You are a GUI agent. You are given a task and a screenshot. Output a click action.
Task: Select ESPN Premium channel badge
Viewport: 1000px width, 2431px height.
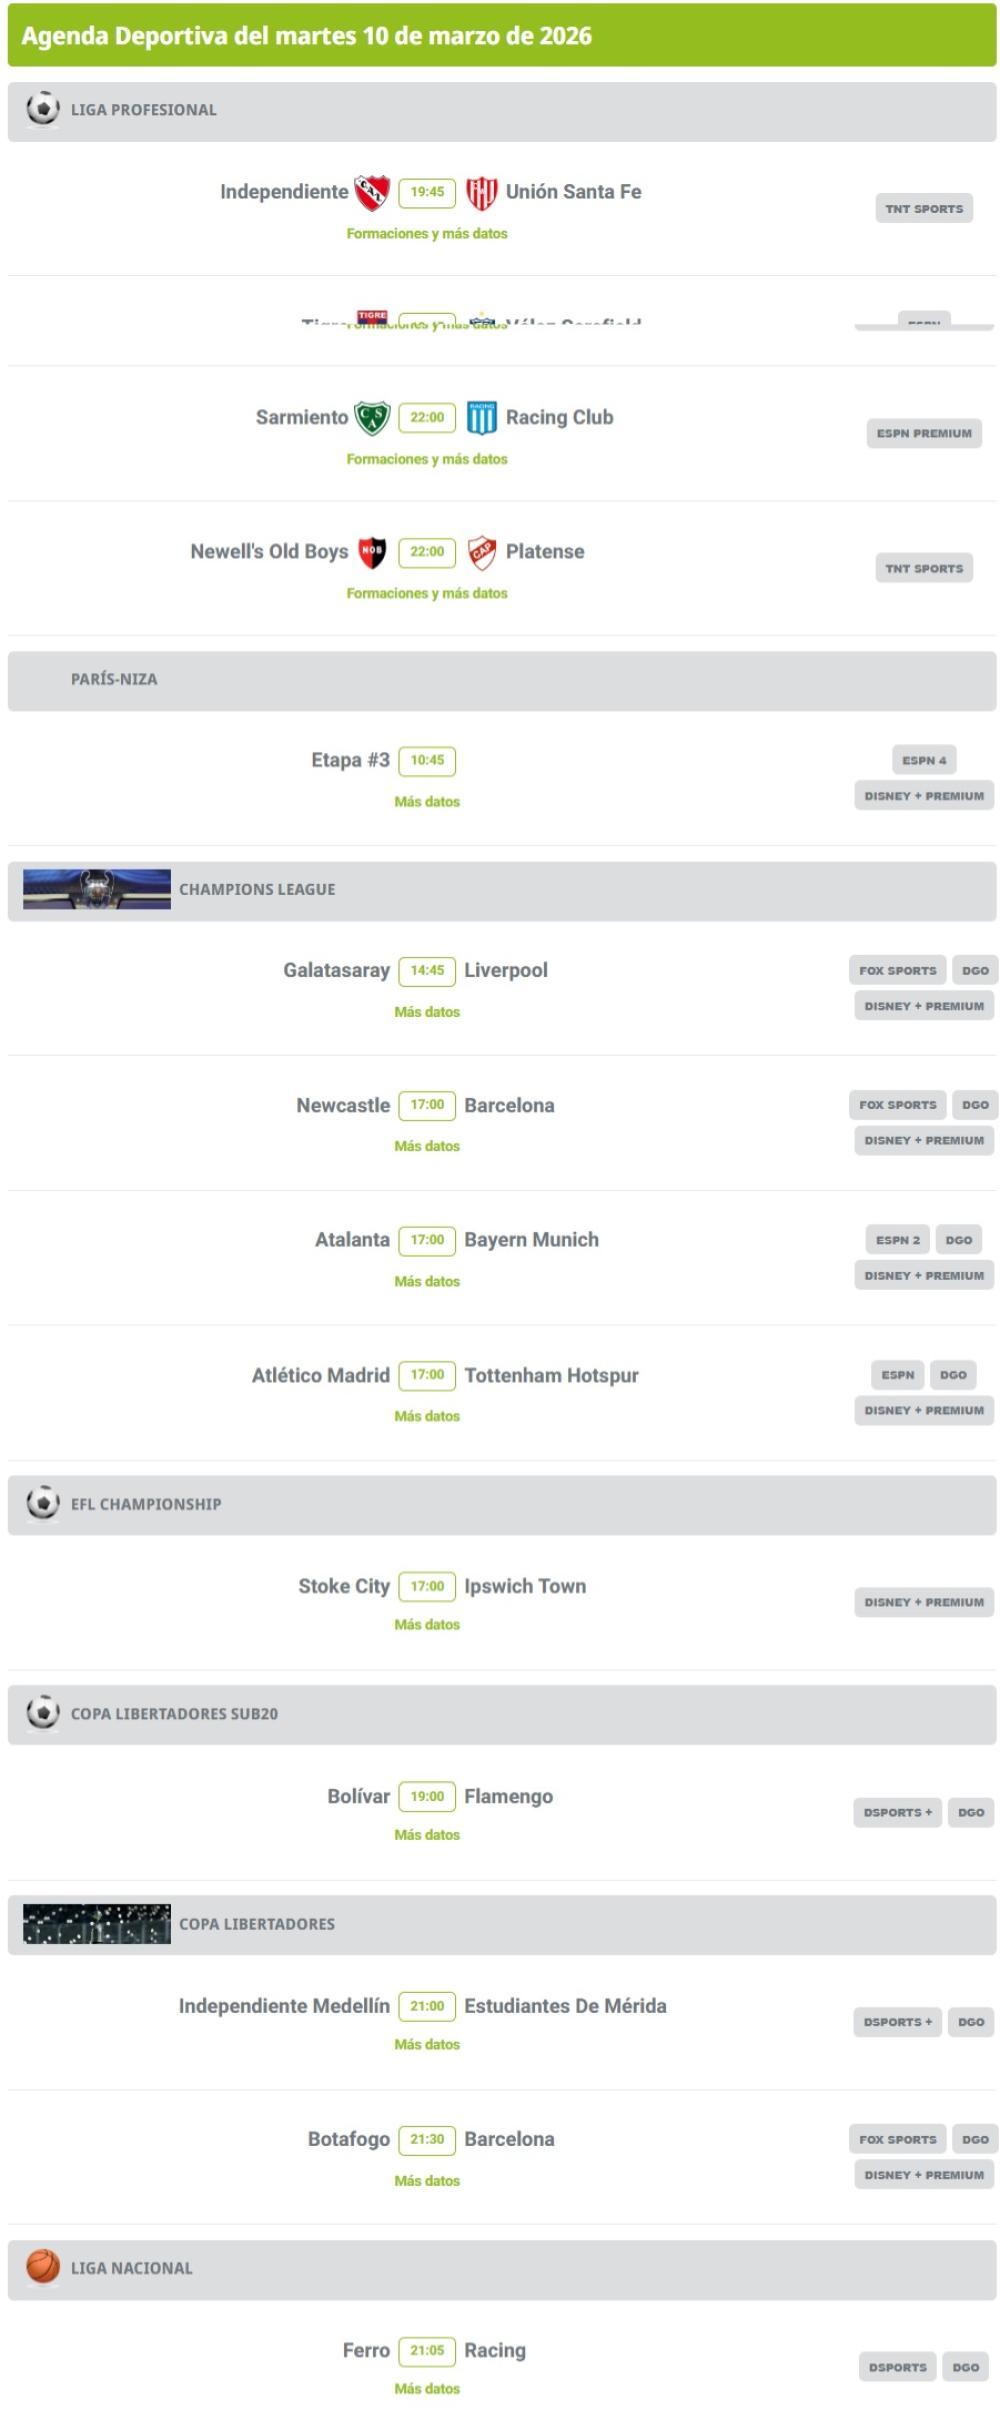point(923,433)
